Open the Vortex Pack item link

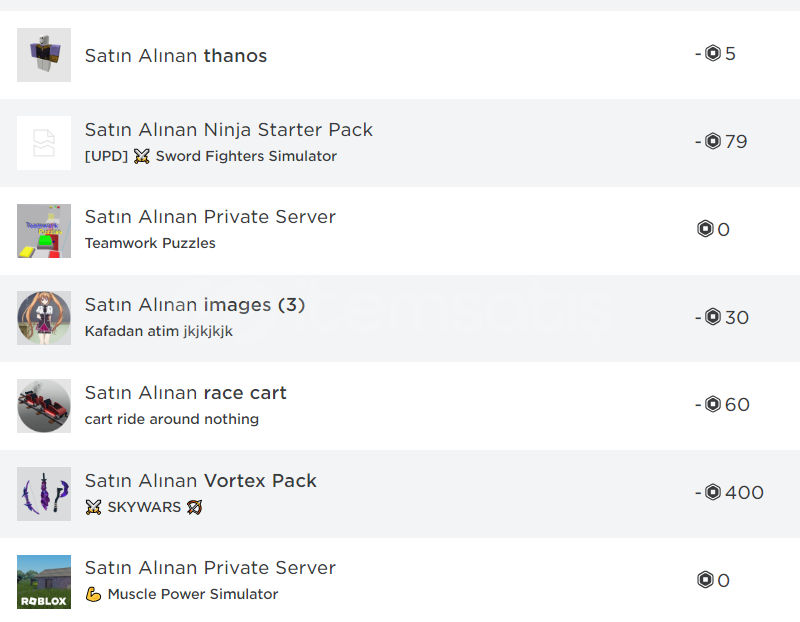[x=260, y=481]
